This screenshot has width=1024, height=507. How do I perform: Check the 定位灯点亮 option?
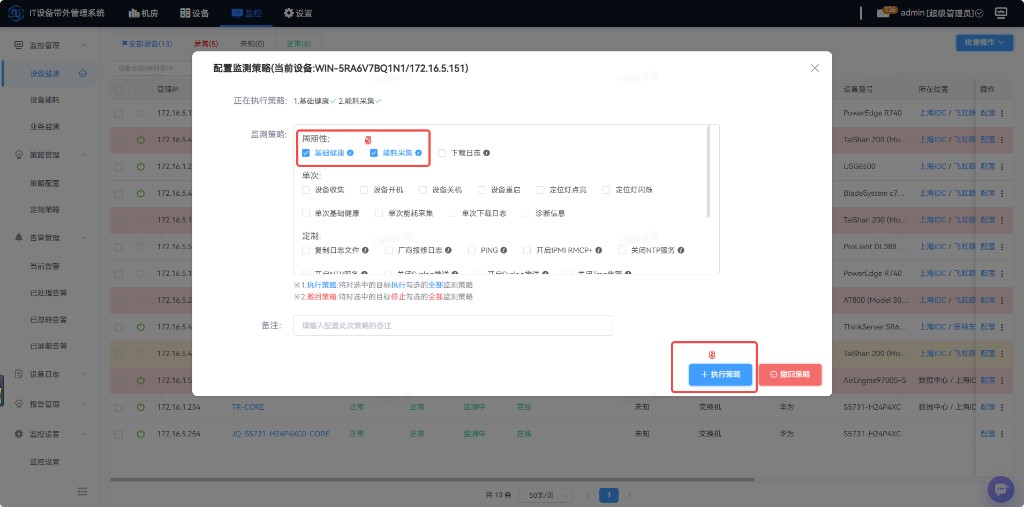tap(540, 190)
